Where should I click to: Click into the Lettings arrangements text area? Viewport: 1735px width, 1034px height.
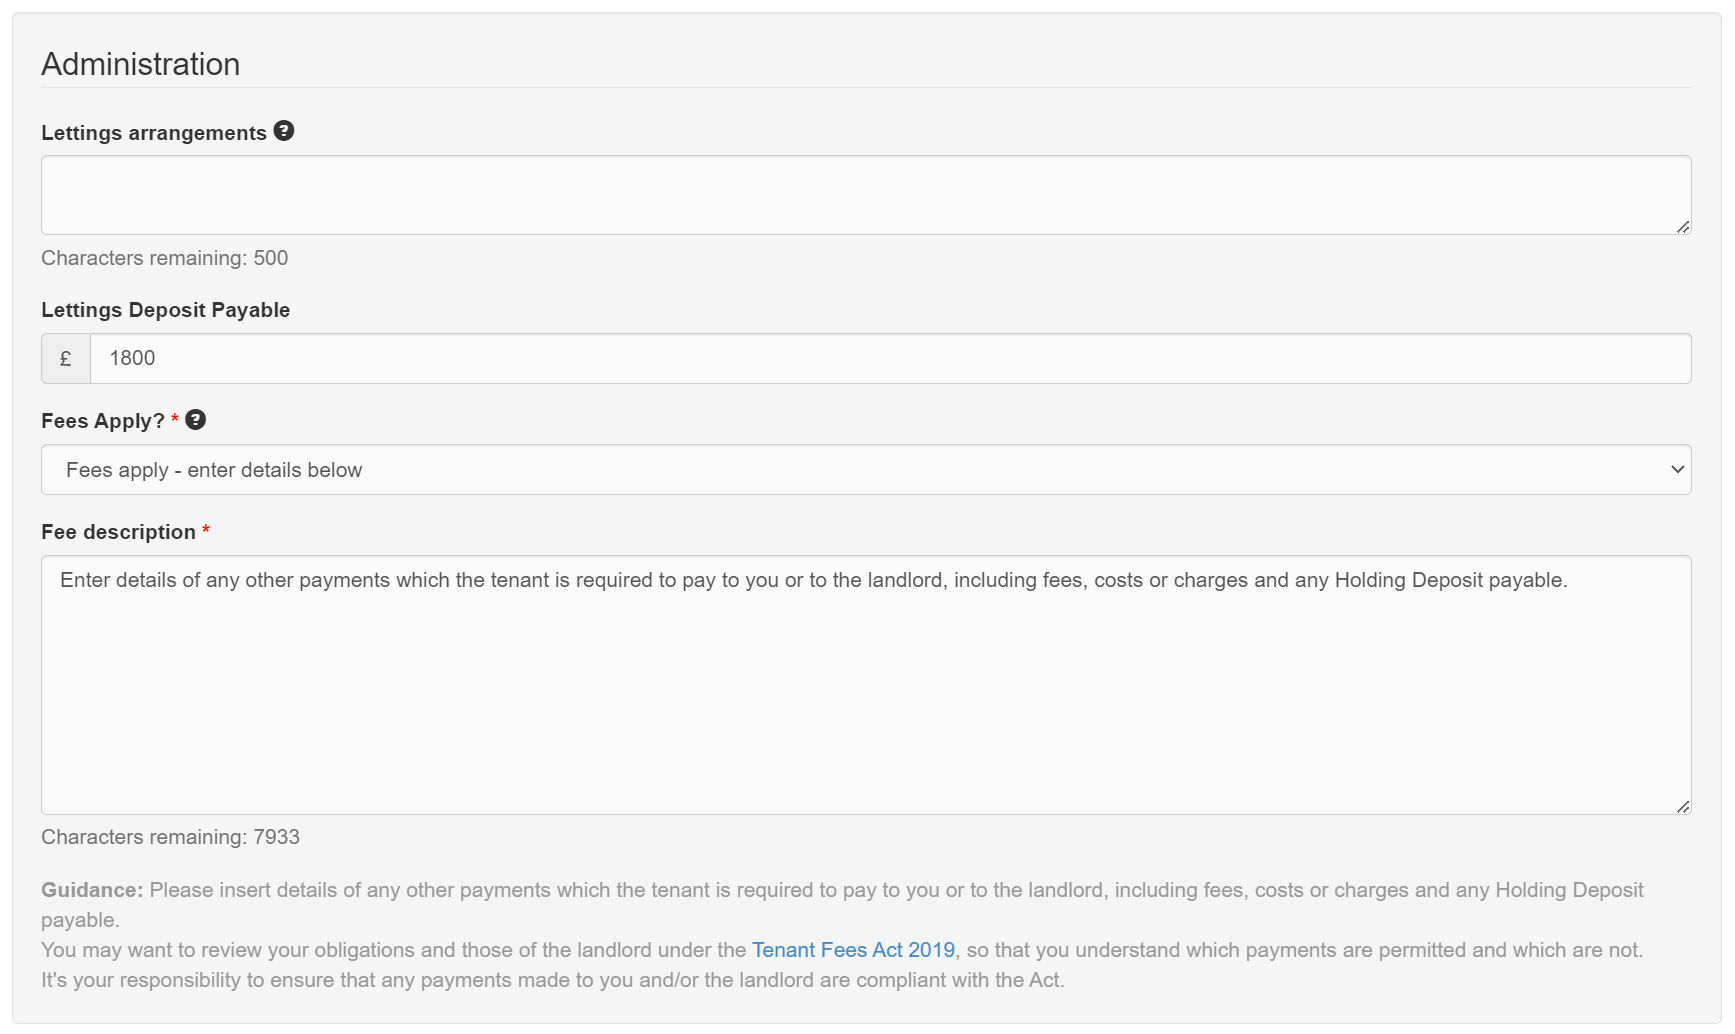point(863,195)
